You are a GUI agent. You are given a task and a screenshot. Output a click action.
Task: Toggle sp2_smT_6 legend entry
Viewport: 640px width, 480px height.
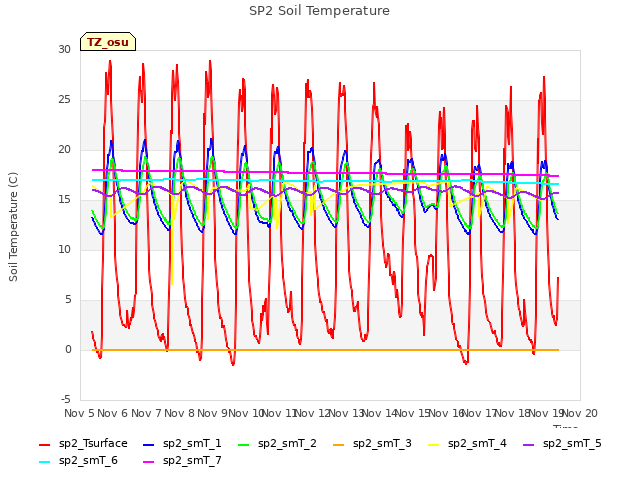point(78,461)
